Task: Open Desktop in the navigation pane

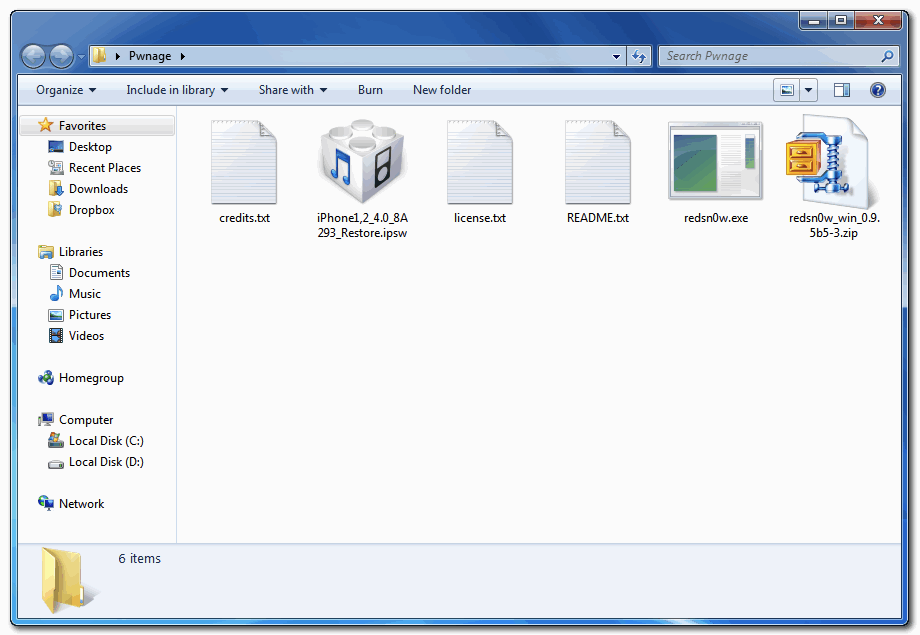Action: [80, 147]
